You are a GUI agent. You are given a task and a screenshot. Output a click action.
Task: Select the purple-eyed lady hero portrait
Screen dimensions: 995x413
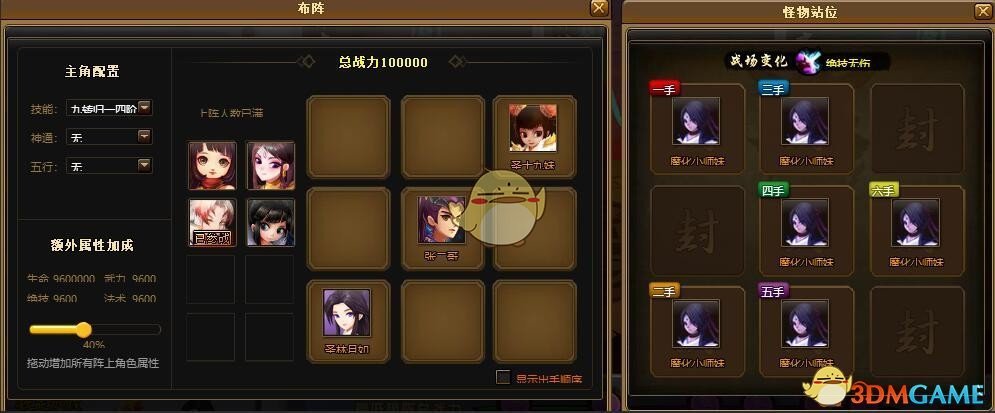pos(270,166)
